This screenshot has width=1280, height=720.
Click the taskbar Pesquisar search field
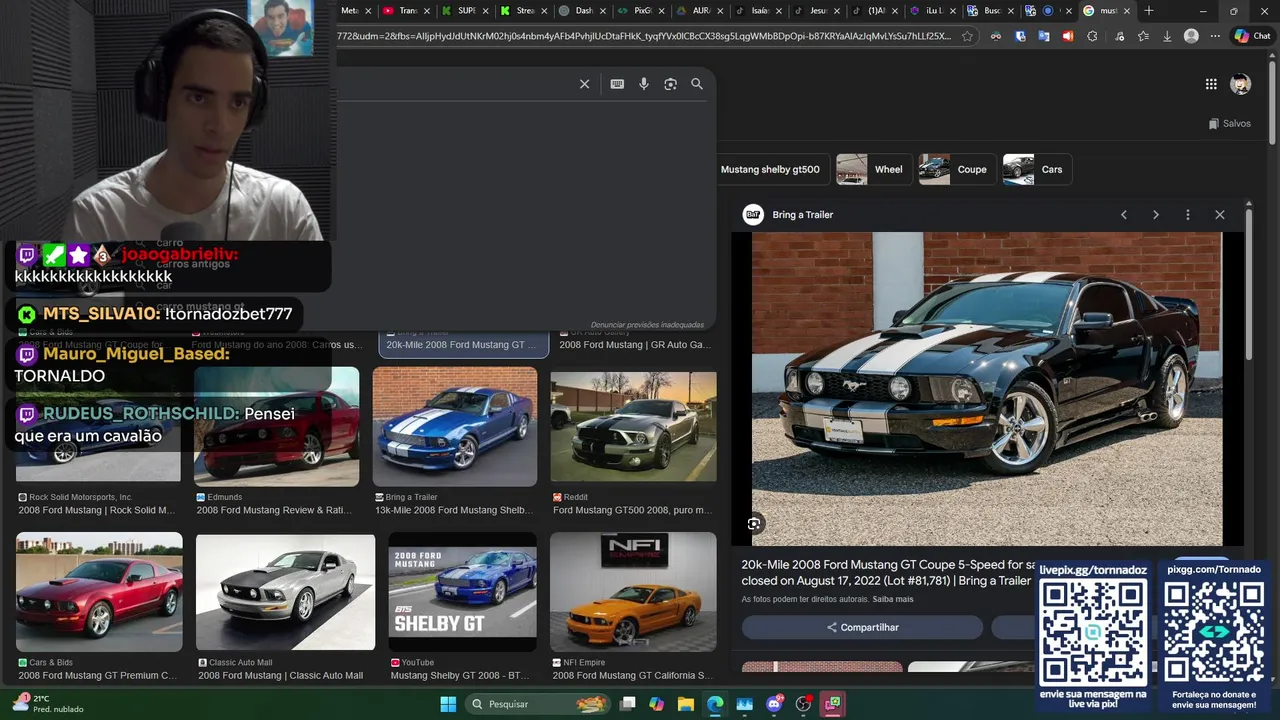click(538, 704)
